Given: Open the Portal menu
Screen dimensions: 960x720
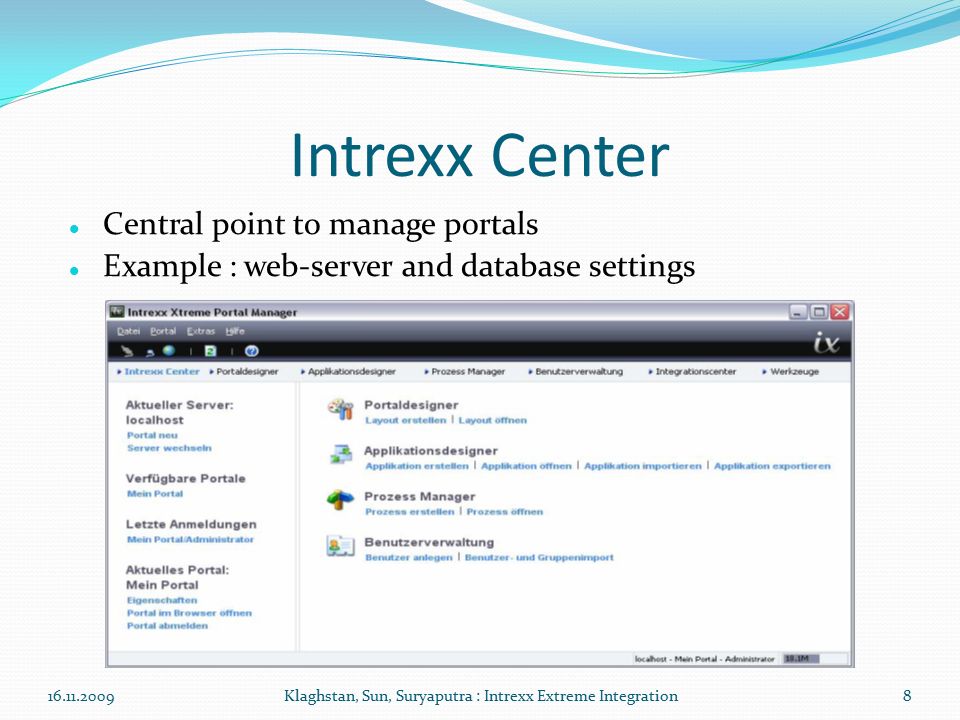Looking at the screenshot, I should 163,331.
